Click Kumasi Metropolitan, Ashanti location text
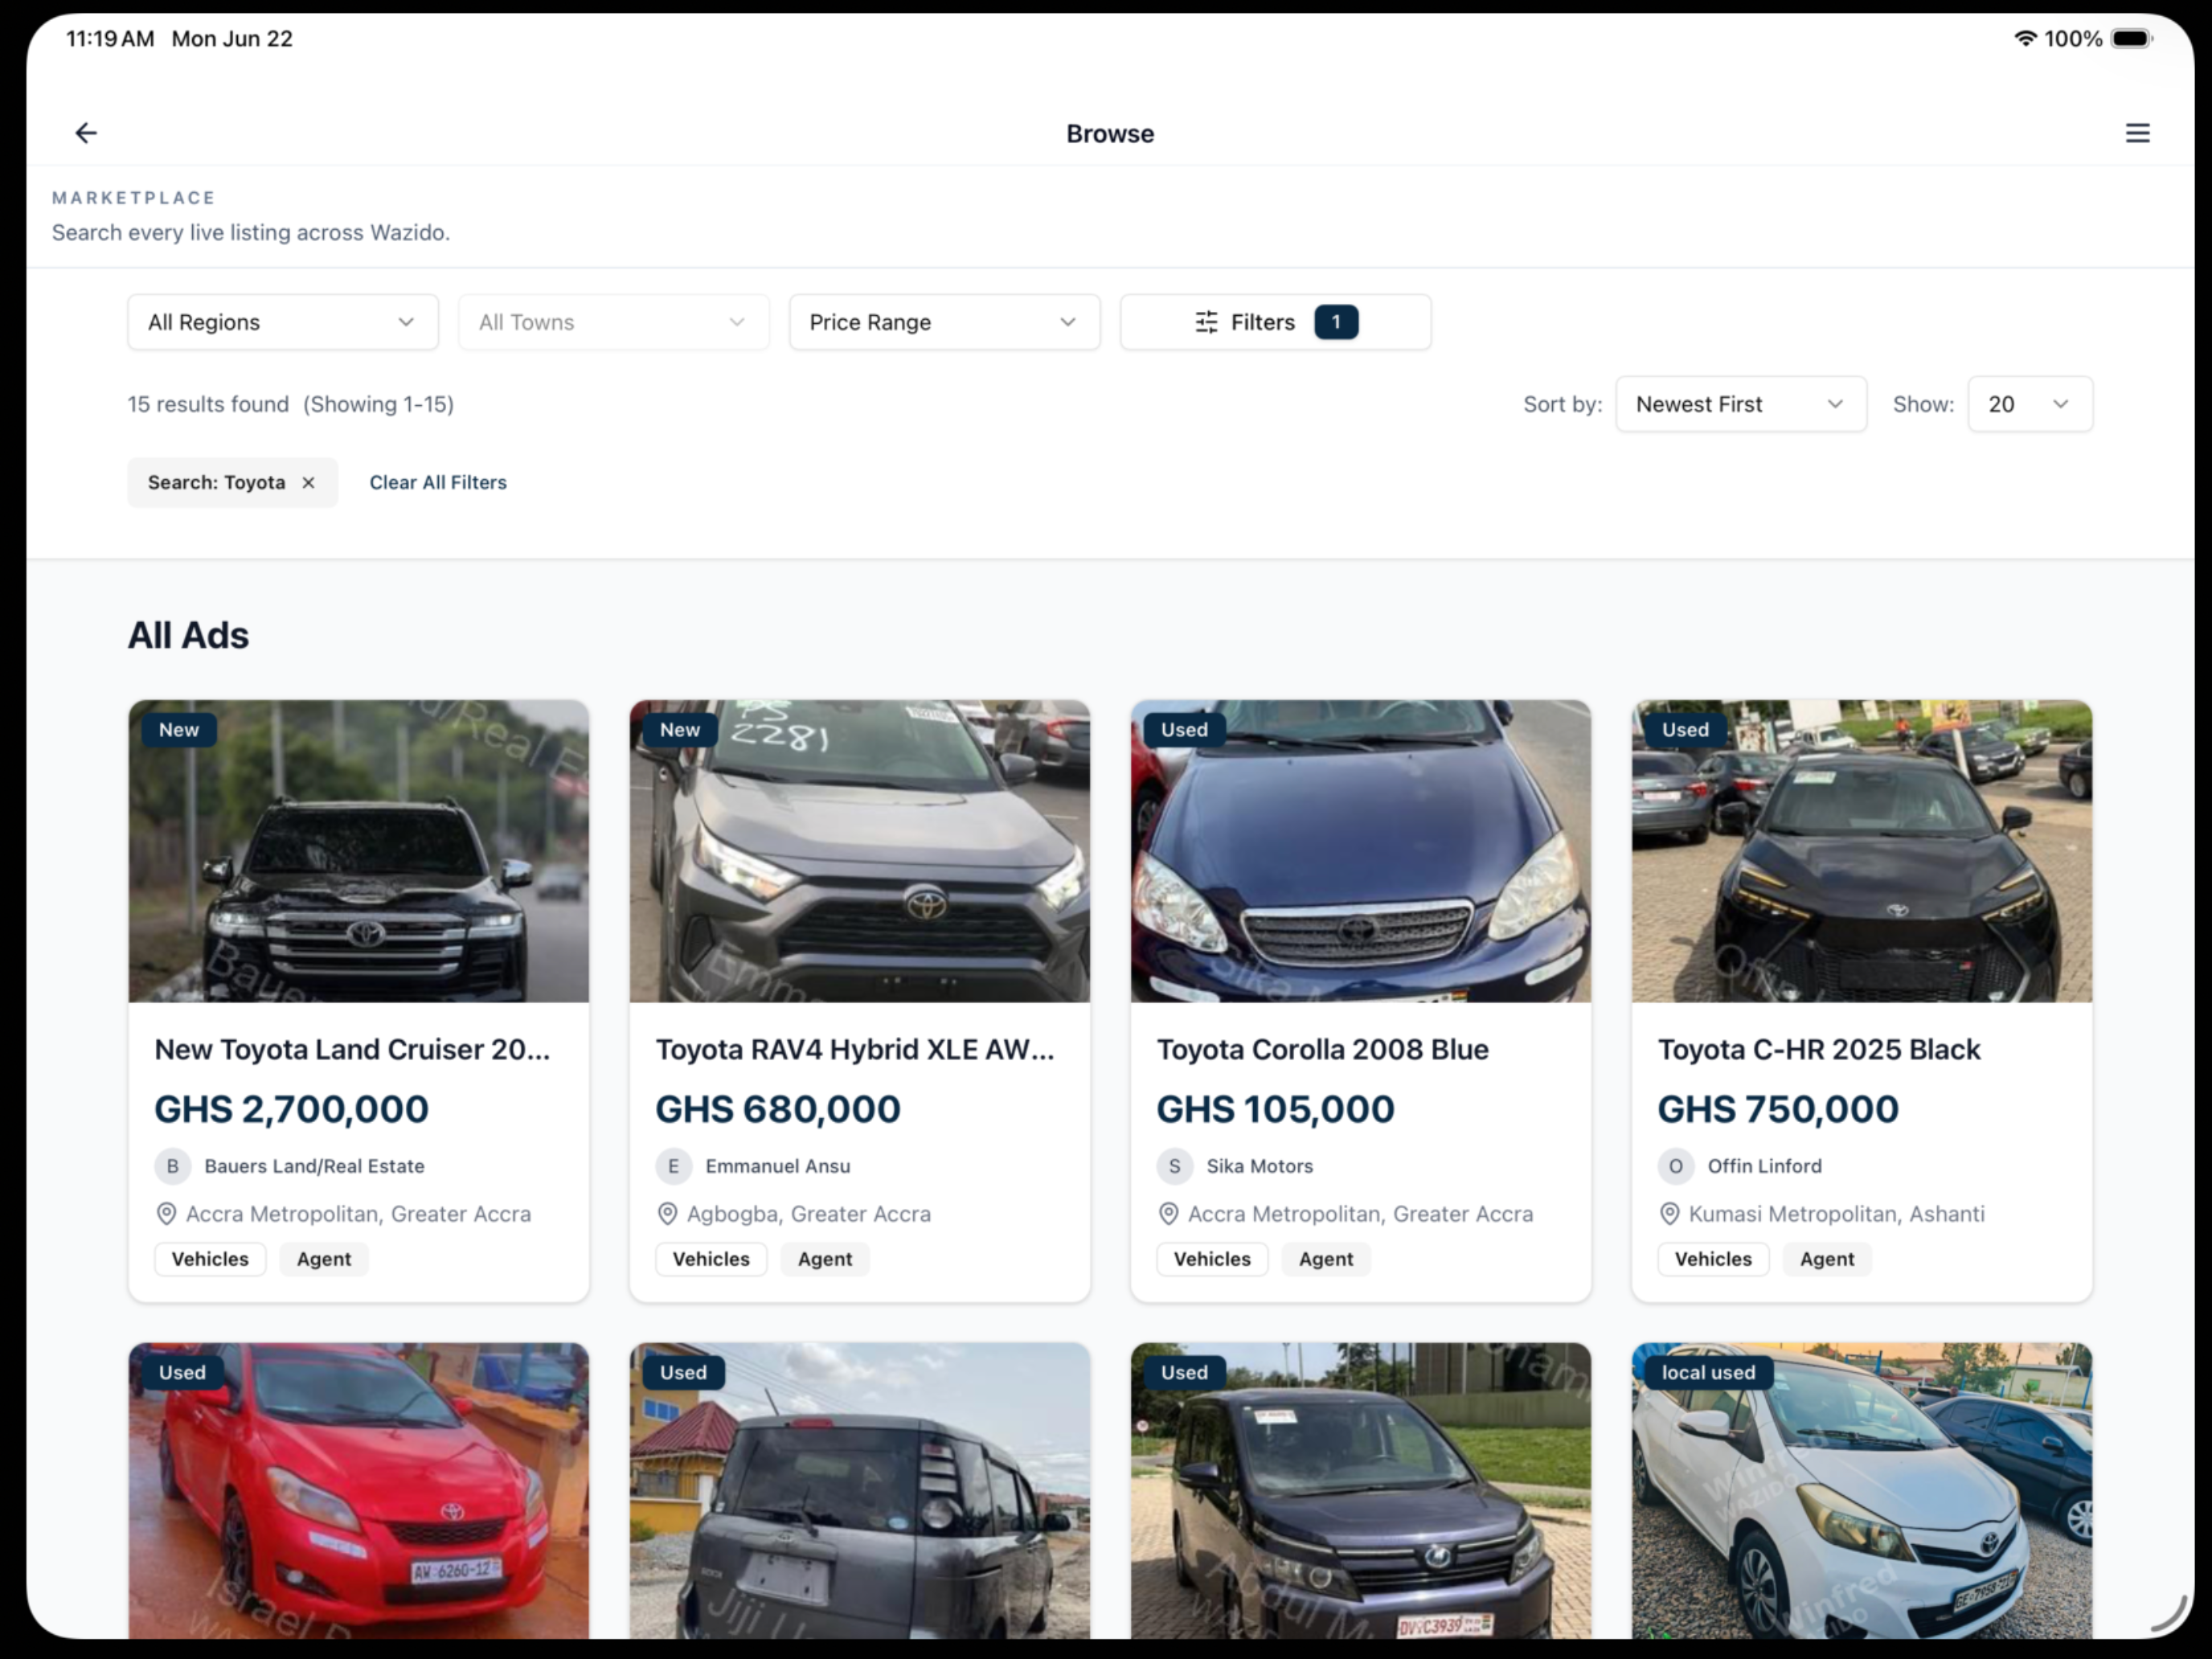The height and width of the screenshot is (1659, 2212). point(1837,1214)
